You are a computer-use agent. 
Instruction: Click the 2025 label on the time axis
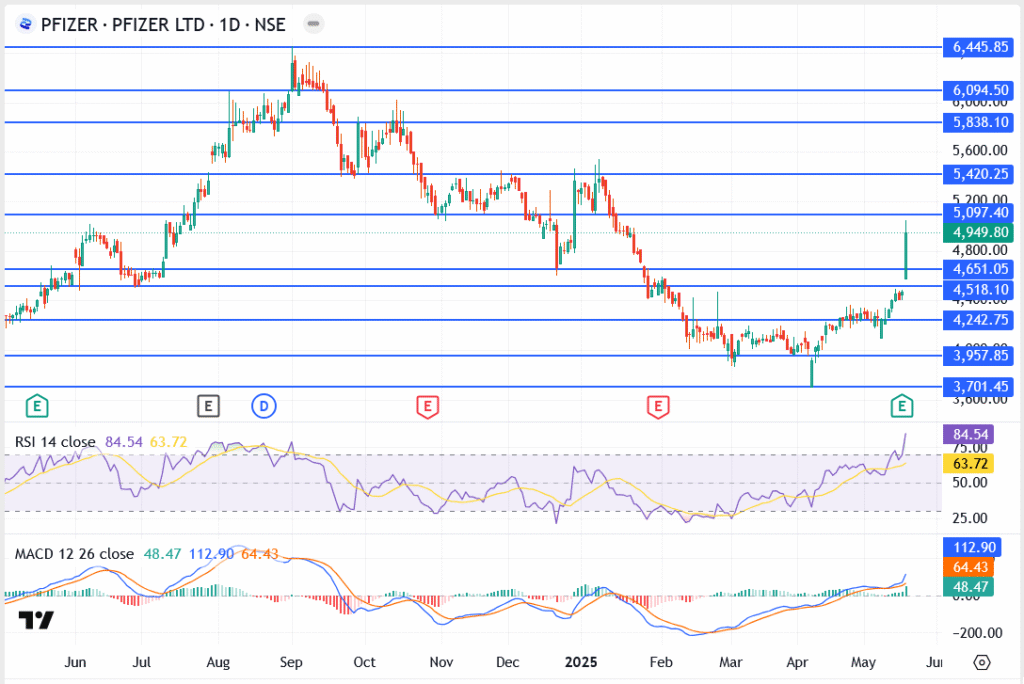click(581, 662)
